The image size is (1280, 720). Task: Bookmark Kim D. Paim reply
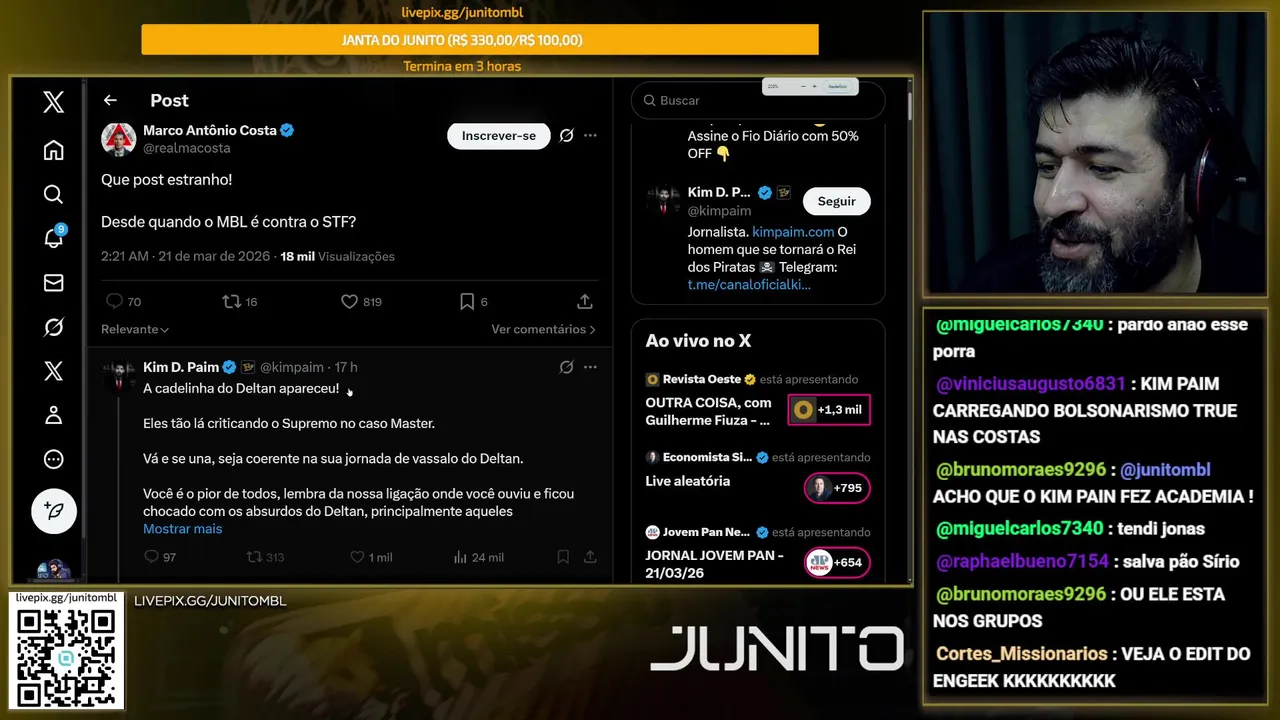[x=563, y=557]
